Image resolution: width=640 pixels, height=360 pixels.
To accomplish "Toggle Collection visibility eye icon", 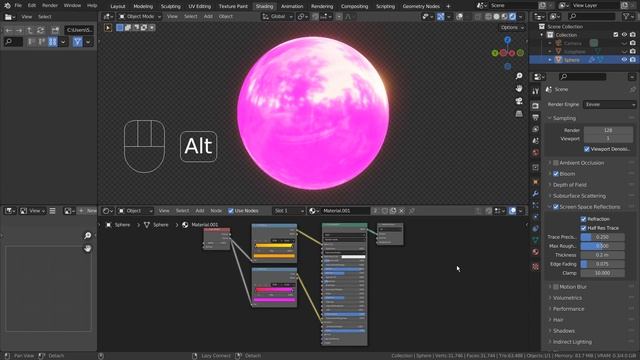I will tap(624, 35).
